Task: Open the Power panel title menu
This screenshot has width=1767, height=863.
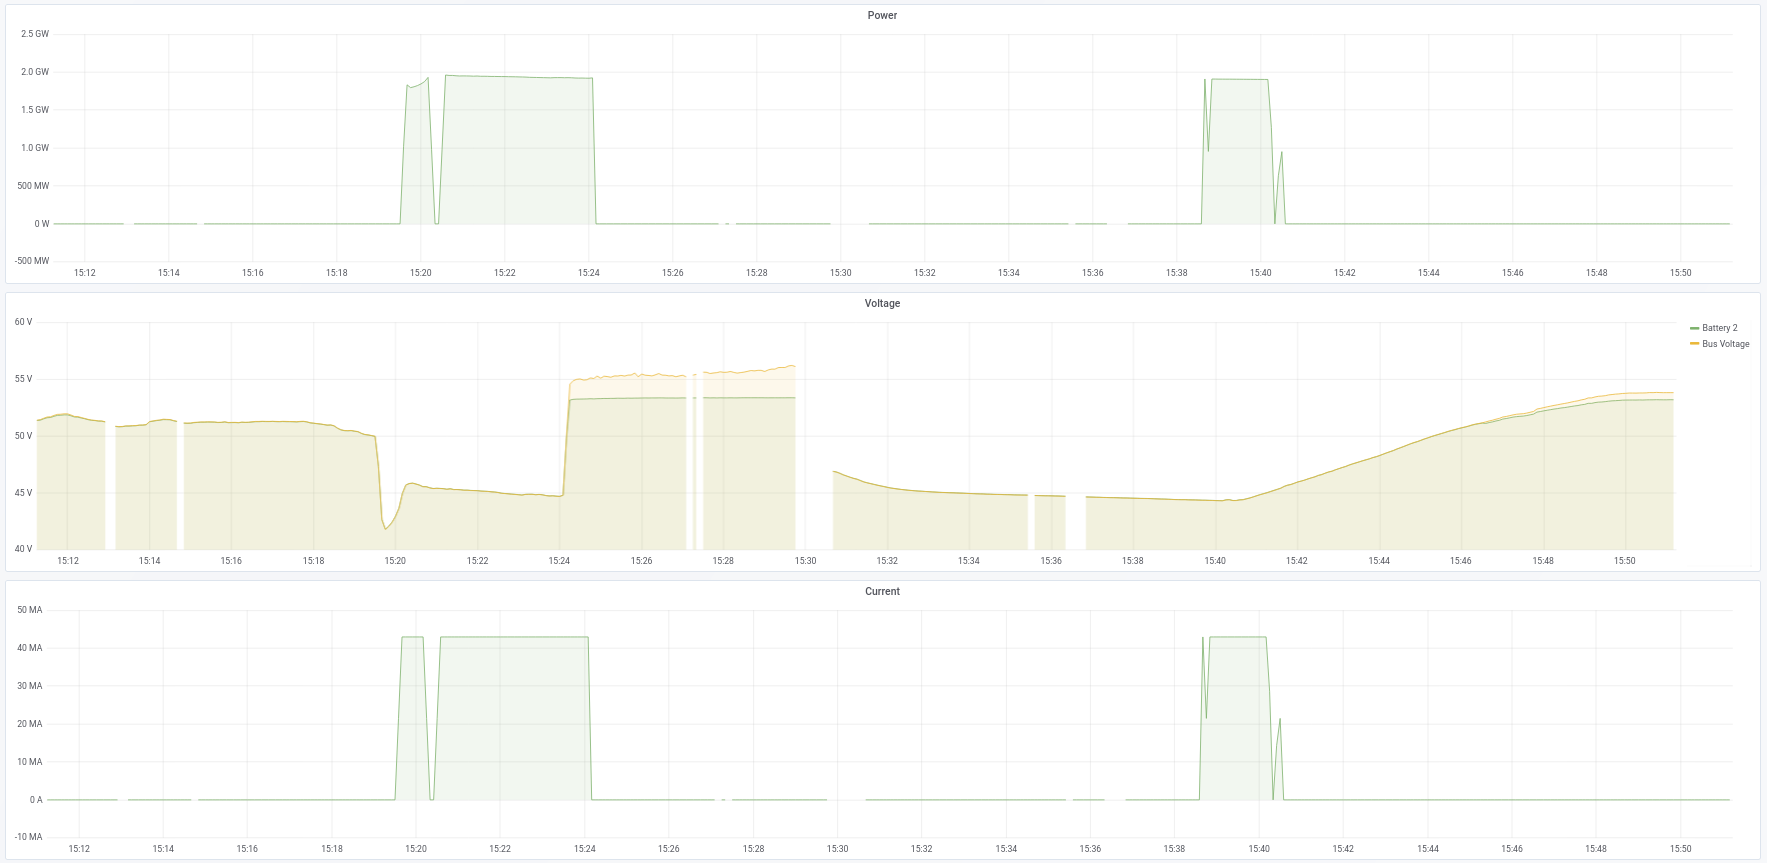Action: coord(882,16)
